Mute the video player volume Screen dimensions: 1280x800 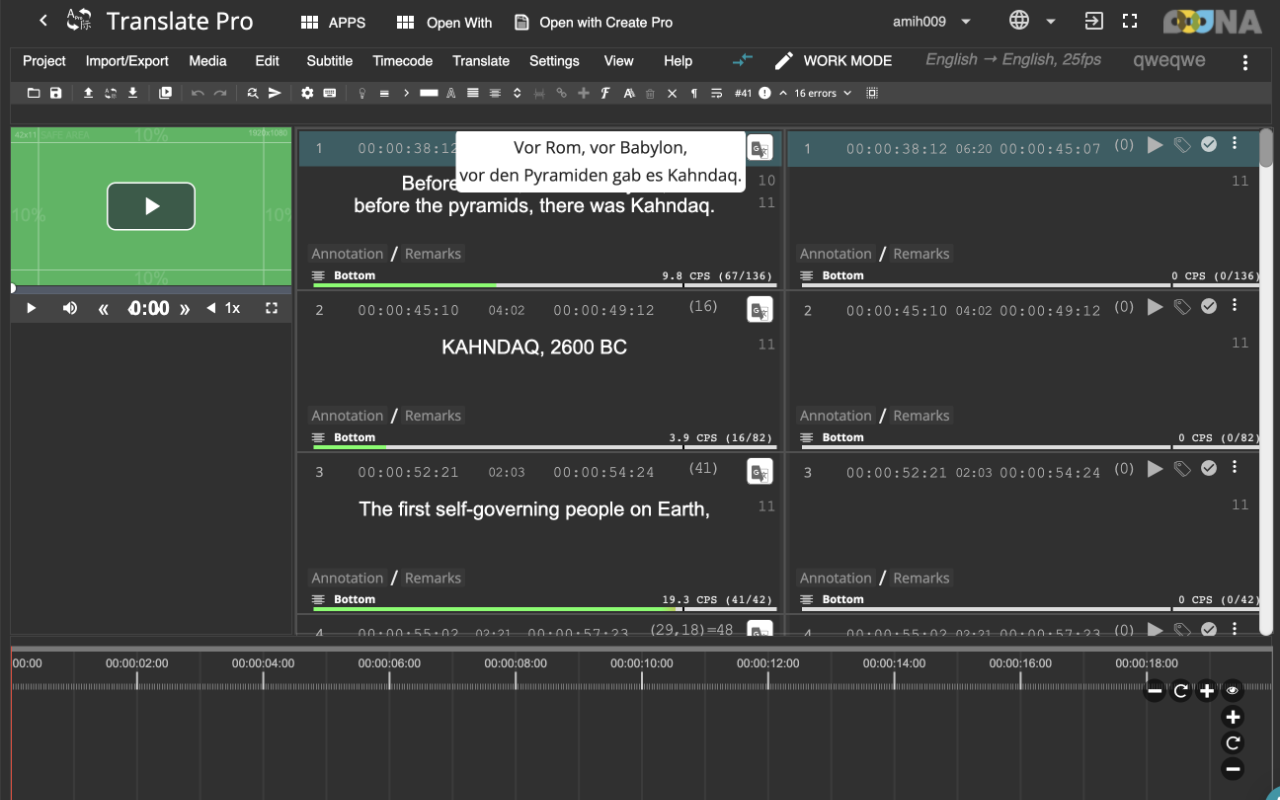click(70, 308)
